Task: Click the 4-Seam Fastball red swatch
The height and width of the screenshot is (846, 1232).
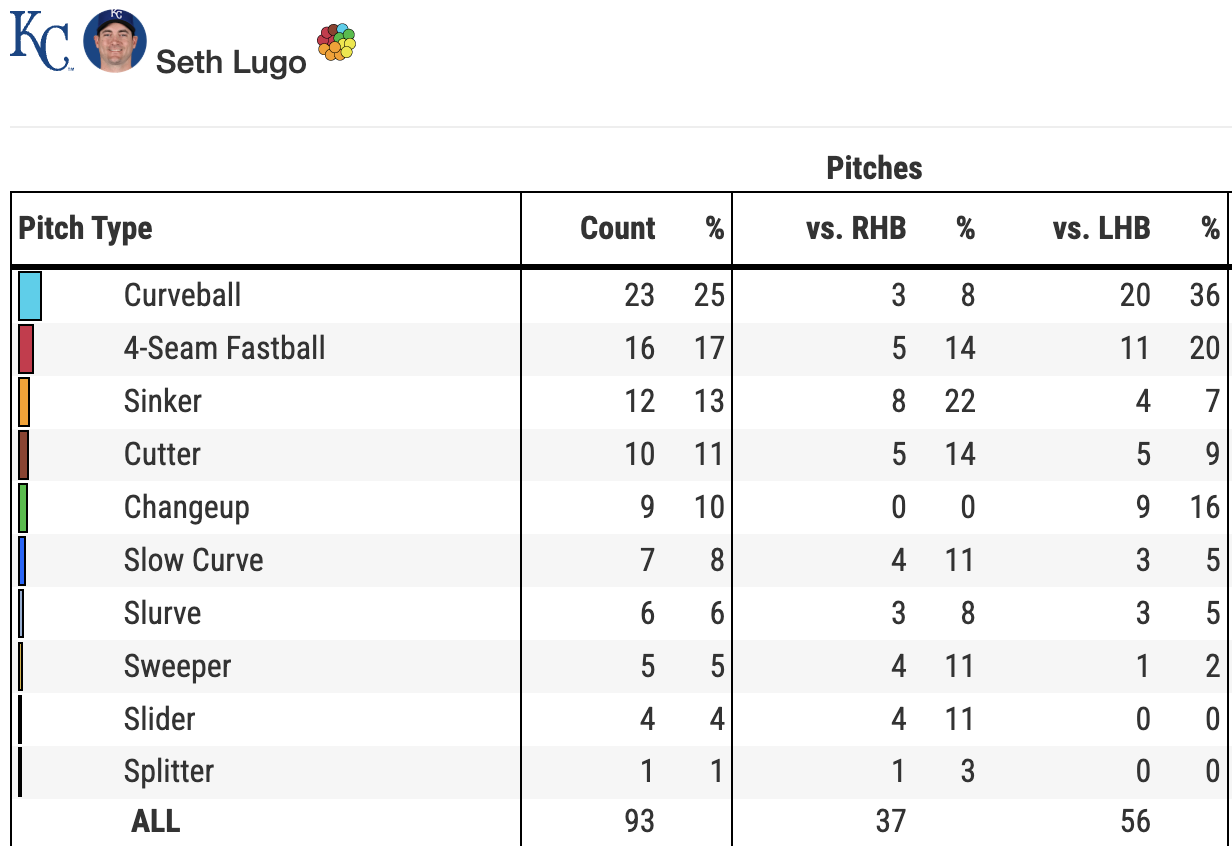Action: [x=26, y=349]
